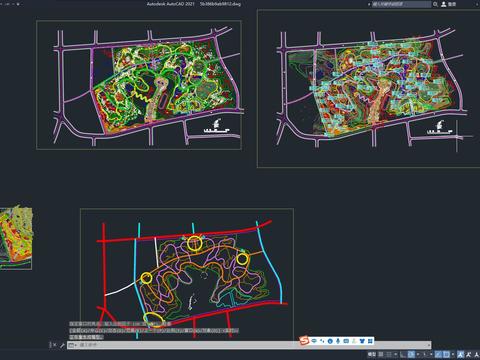The image size is (480, 360).
Task: Toggle grid display in the status bar
Action: pyautogui.click(x=381, y=354)
